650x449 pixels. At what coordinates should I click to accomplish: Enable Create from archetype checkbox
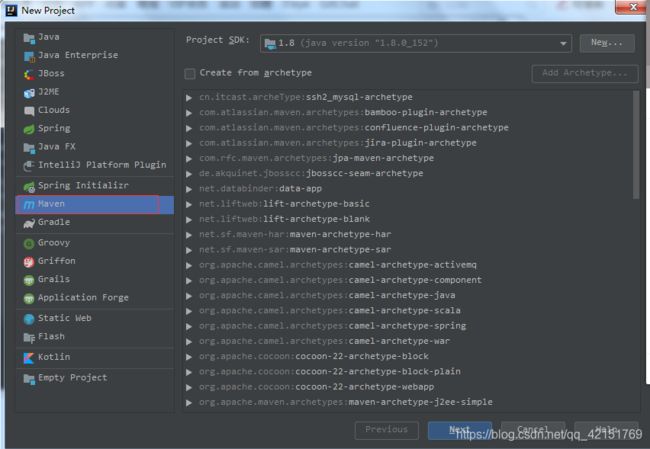click(190, 73)
